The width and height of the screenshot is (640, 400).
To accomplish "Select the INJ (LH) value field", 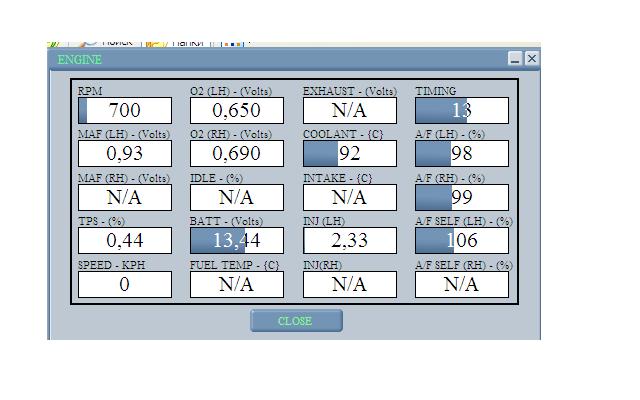I will 349,240.
